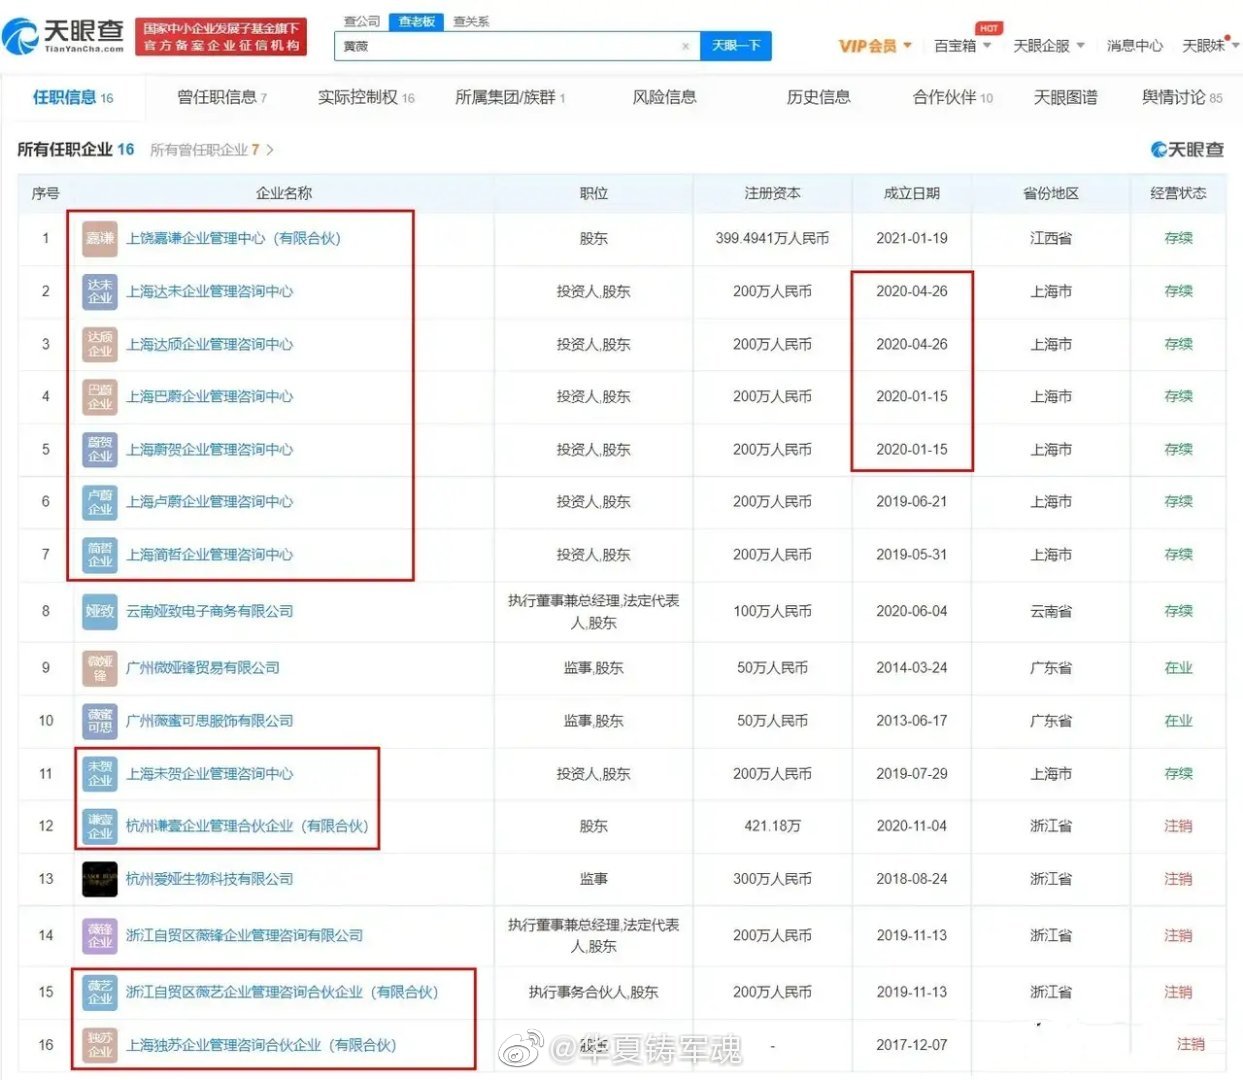Select the 薇蜜可思 avatar icon

tap(98, 720)
